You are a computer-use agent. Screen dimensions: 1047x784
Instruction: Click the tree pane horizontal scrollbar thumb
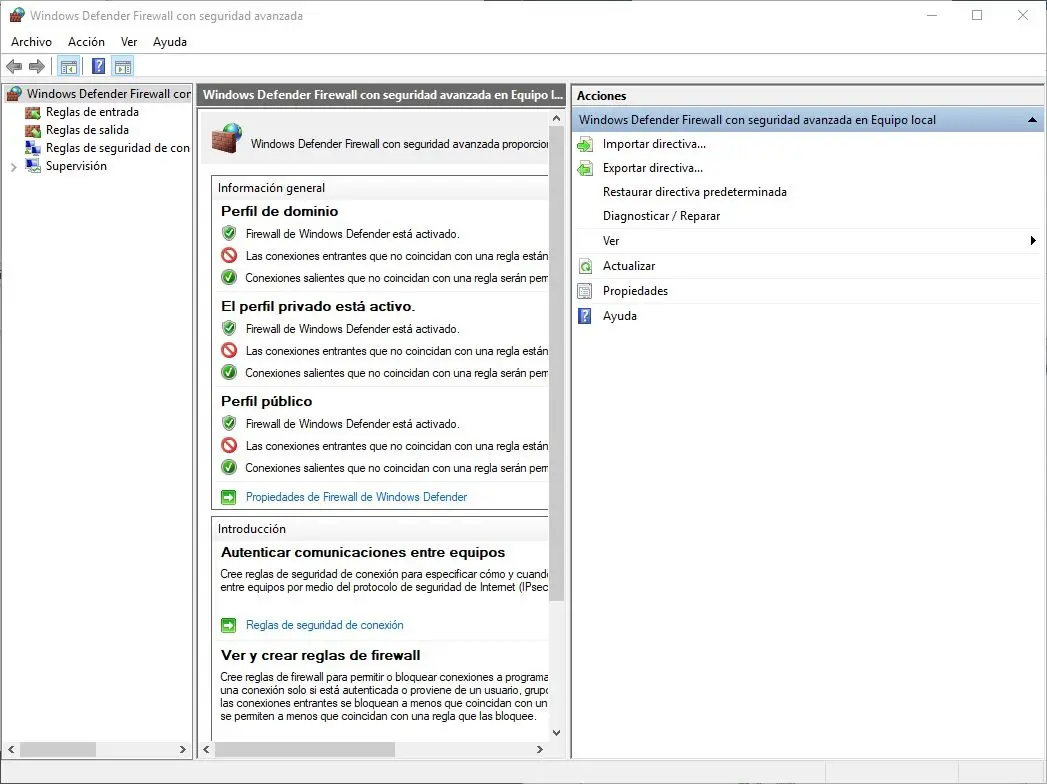57,750
